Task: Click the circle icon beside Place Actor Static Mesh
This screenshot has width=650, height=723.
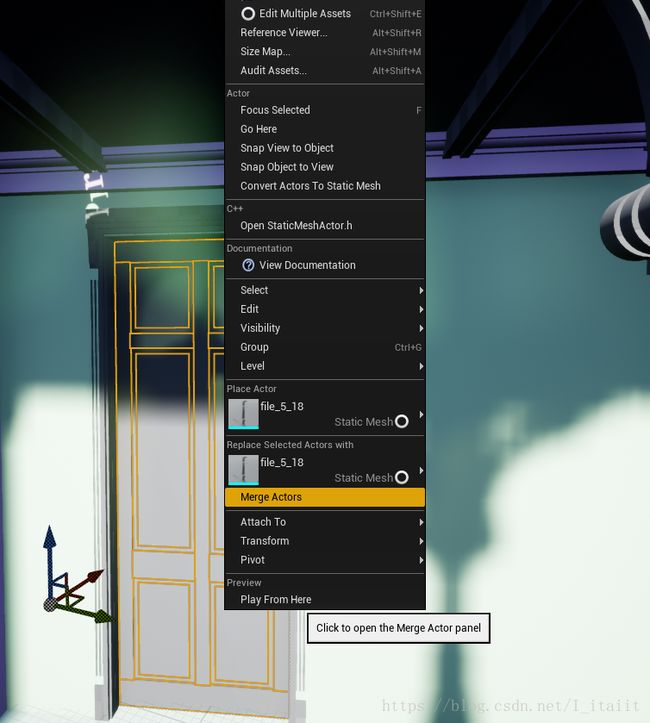Action: (402, 421)
